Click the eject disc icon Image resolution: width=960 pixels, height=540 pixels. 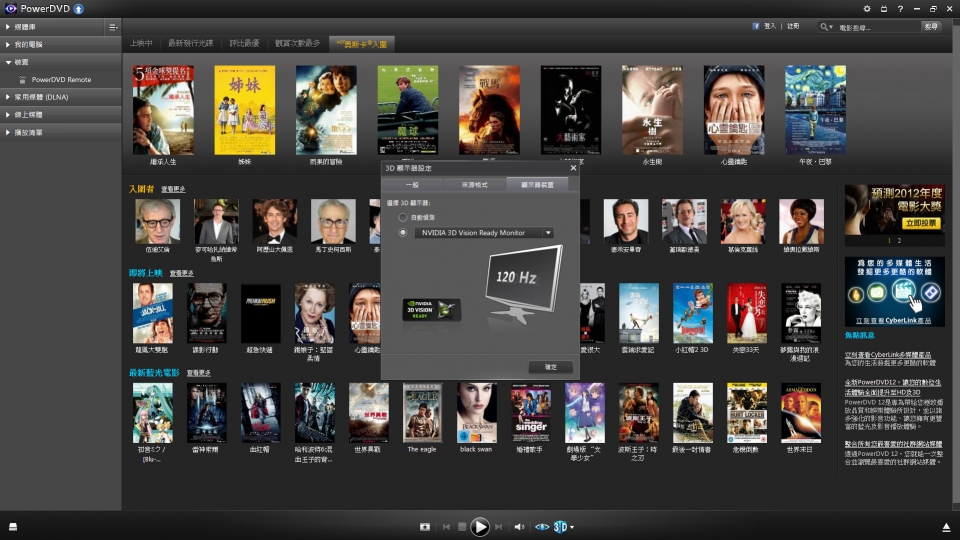pos(946,527)
